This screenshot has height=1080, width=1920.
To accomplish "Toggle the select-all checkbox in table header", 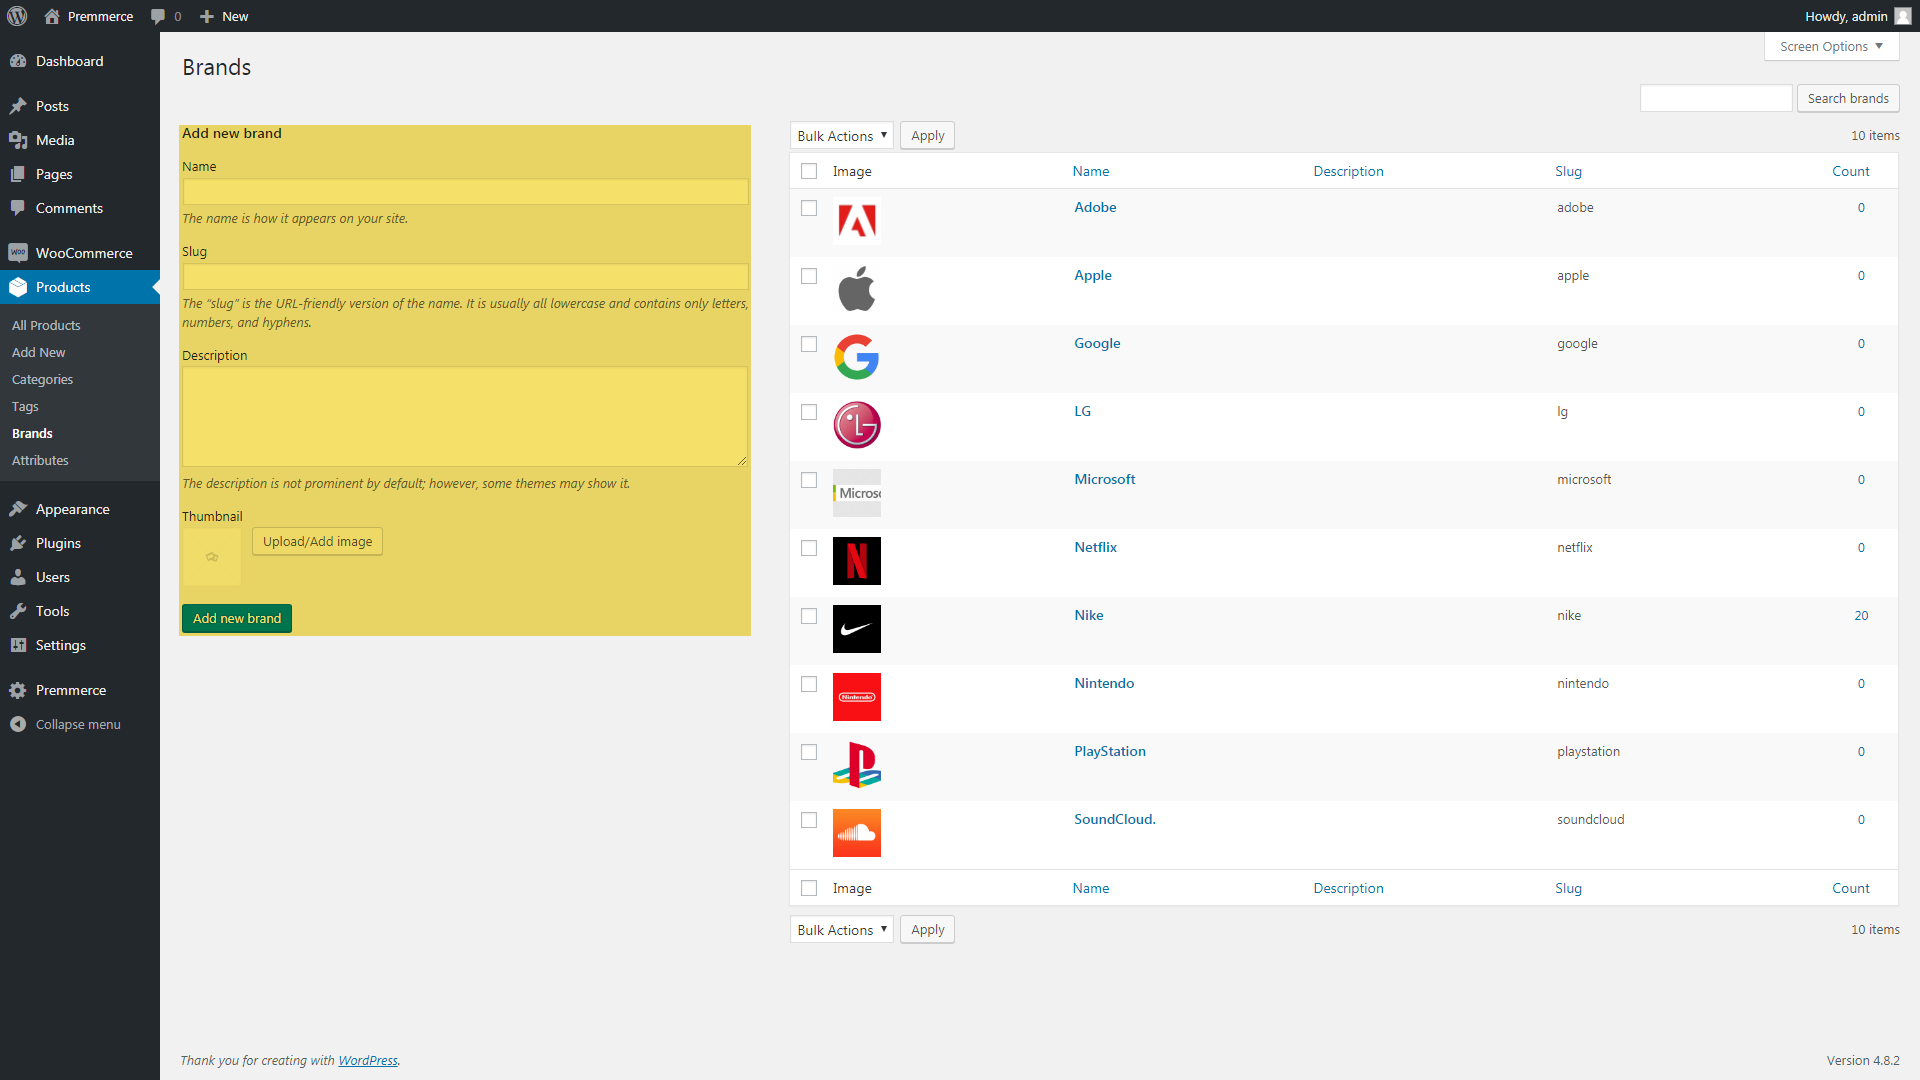I will (x=809, y=171).
